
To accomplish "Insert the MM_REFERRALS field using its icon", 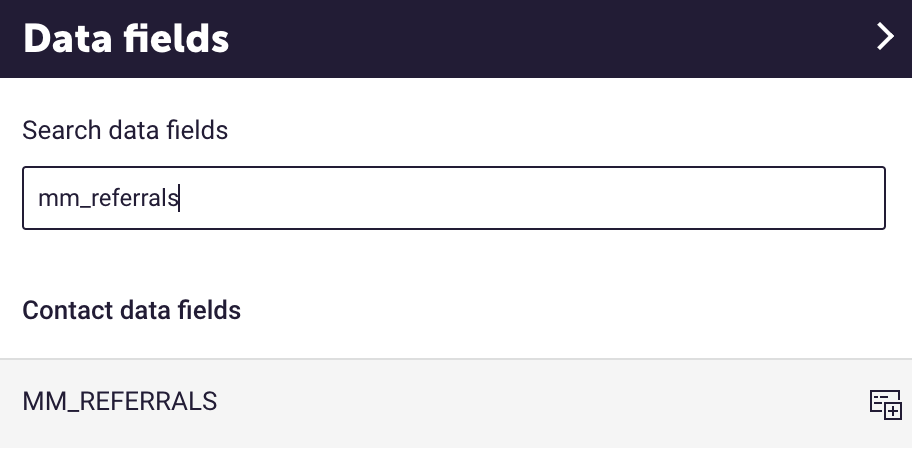I will [885, 404].
